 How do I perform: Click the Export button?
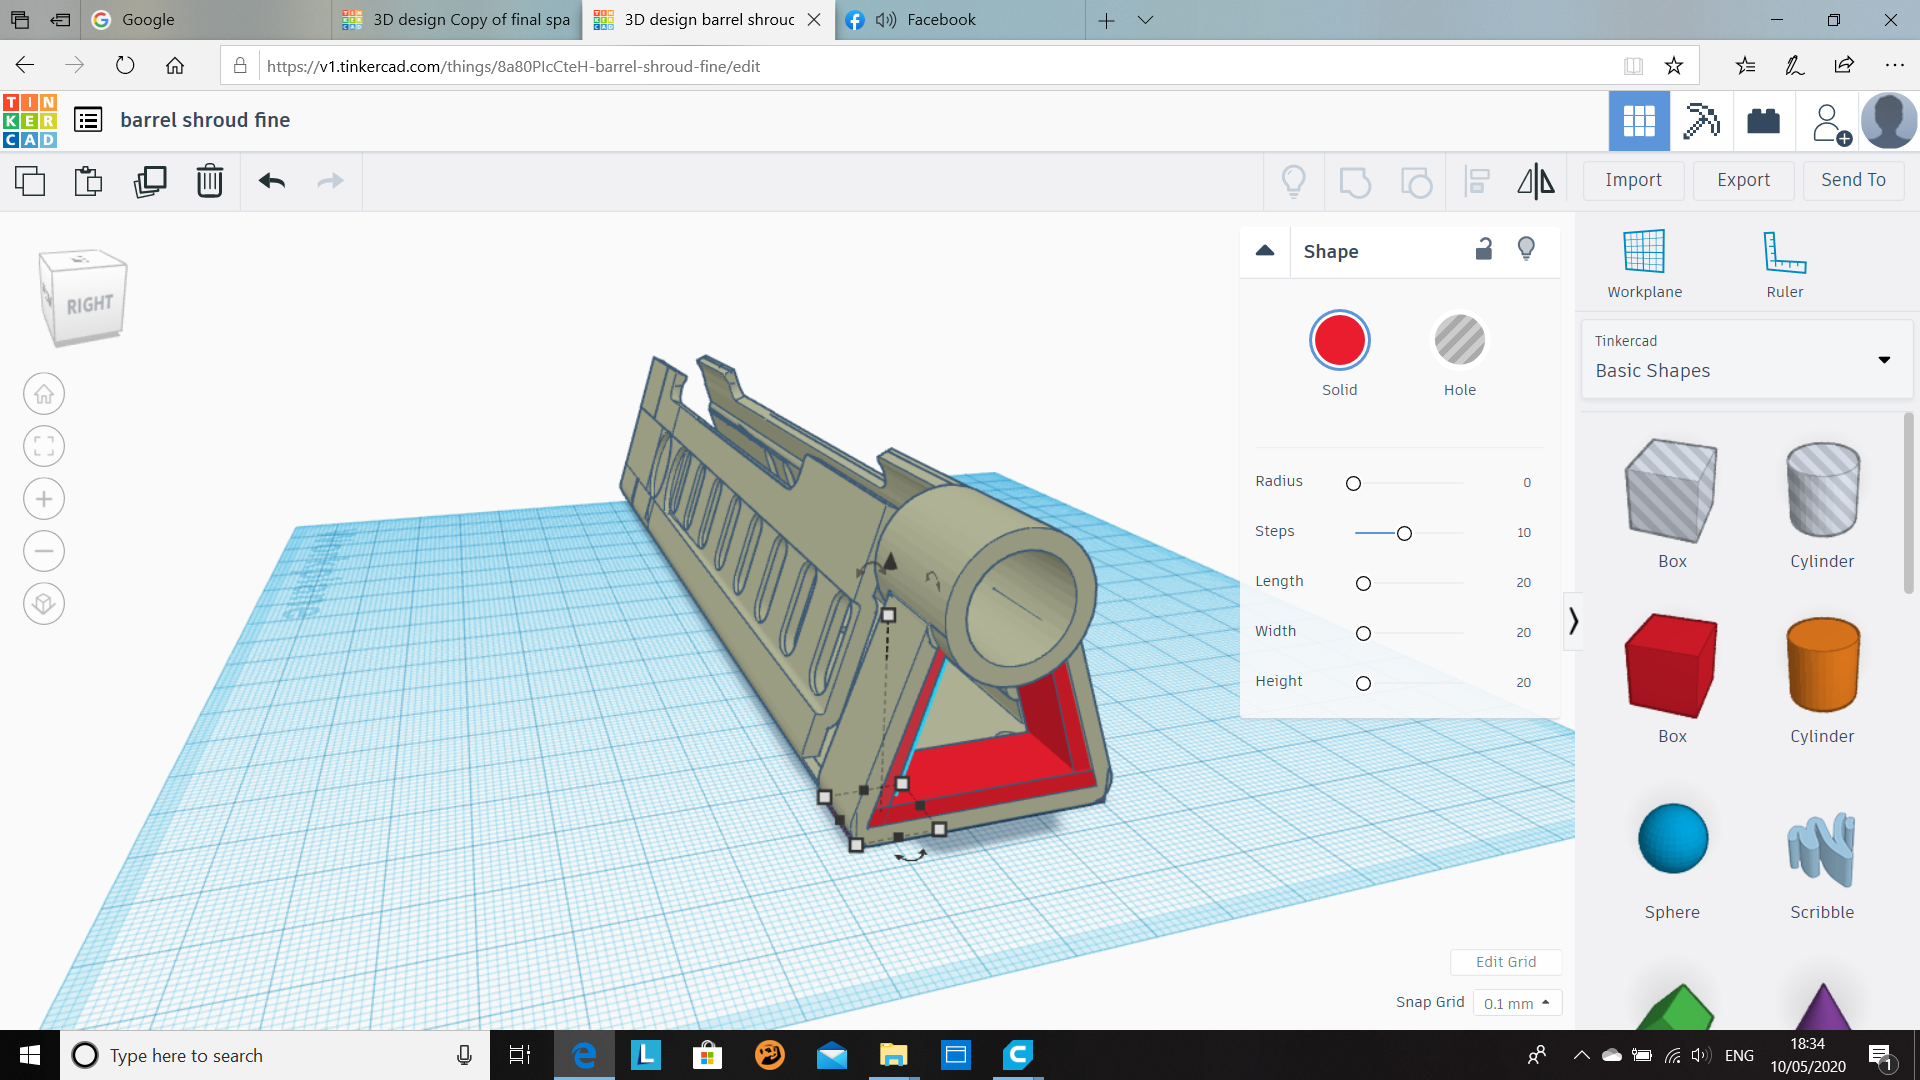1743,181
